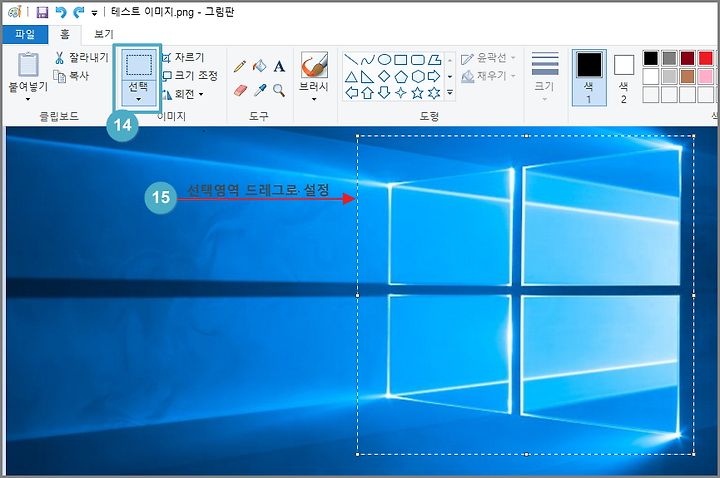720x478 pixels.
Task: Open the 윤곽선 outline dropdown
Action: click(x=489, y=58)
